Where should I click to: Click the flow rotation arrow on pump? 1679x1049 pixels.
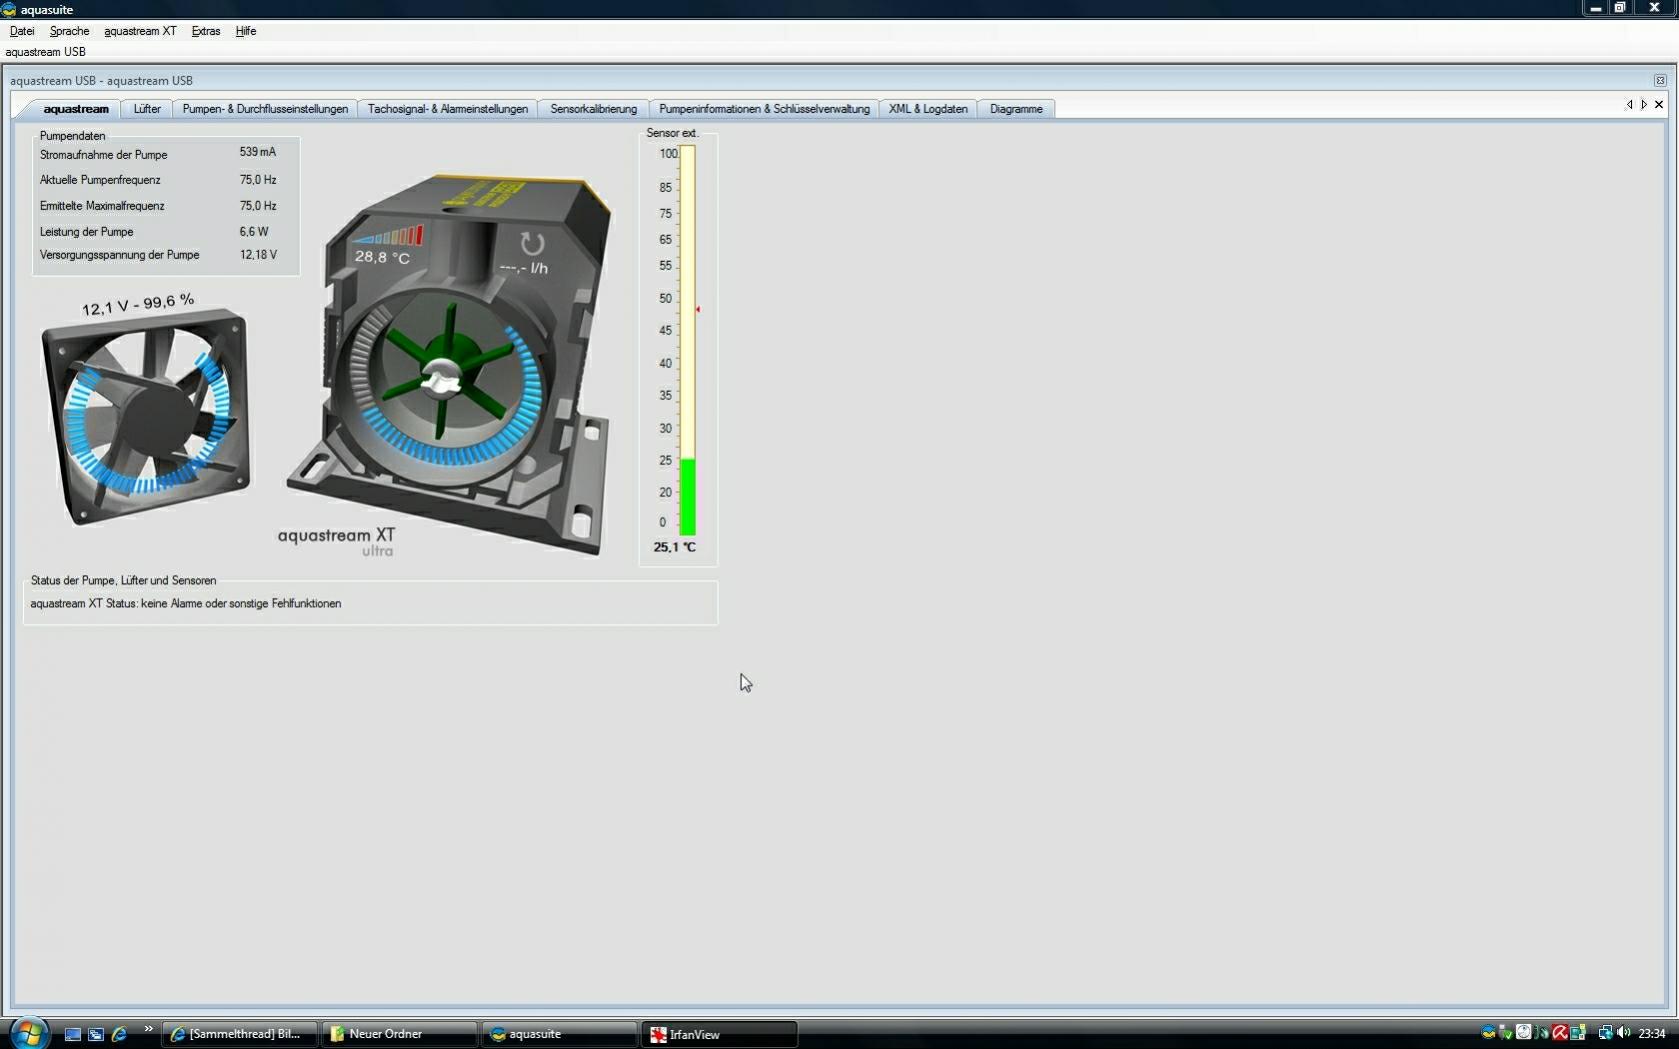coord(532,243)
